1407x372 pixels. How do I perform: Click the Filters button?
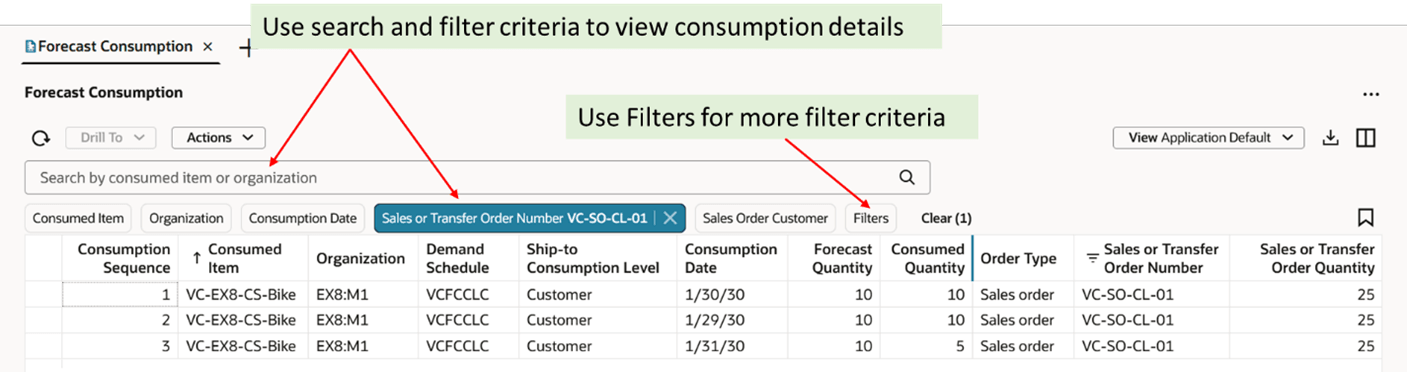point(871,218)
